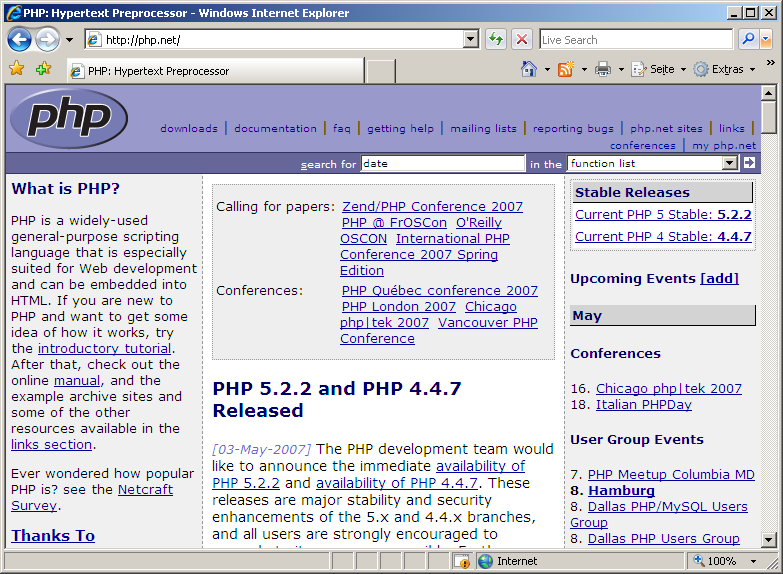Open the Chicago php|tek 2007 event link
This screenshot has width=783, height=574.
coord(669,388)
